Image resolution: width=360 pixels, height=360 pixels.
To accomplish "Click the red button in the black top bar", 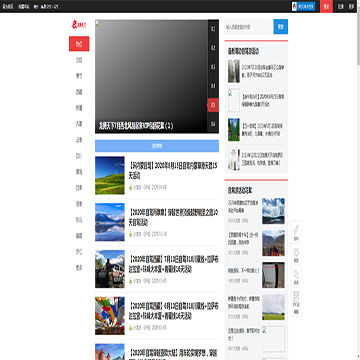I will click(x=326, y=6).
